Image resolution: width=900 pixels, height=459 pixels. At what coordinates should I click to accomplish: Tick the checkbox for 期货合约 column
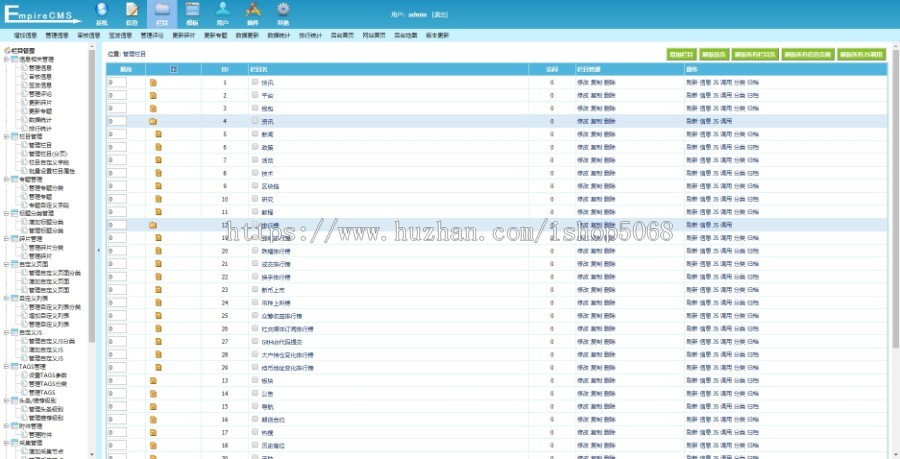click(255, 419)
